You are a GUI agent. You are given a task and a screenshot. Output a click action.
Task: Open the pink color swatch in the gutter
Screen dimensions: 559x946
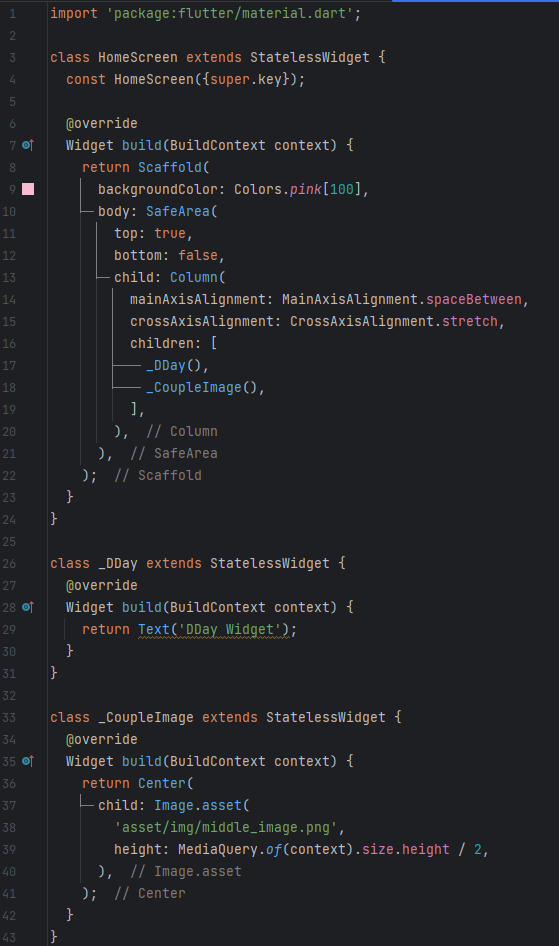click(28, 189)
